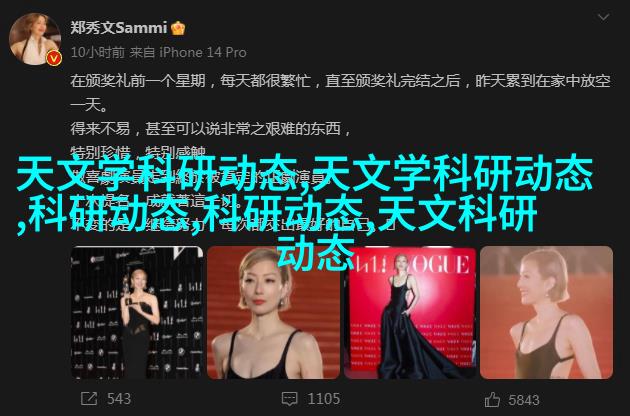Open the third VOGUE red backdrop photo
This screenshot has width=630, height=416.
tap(410, 313)
